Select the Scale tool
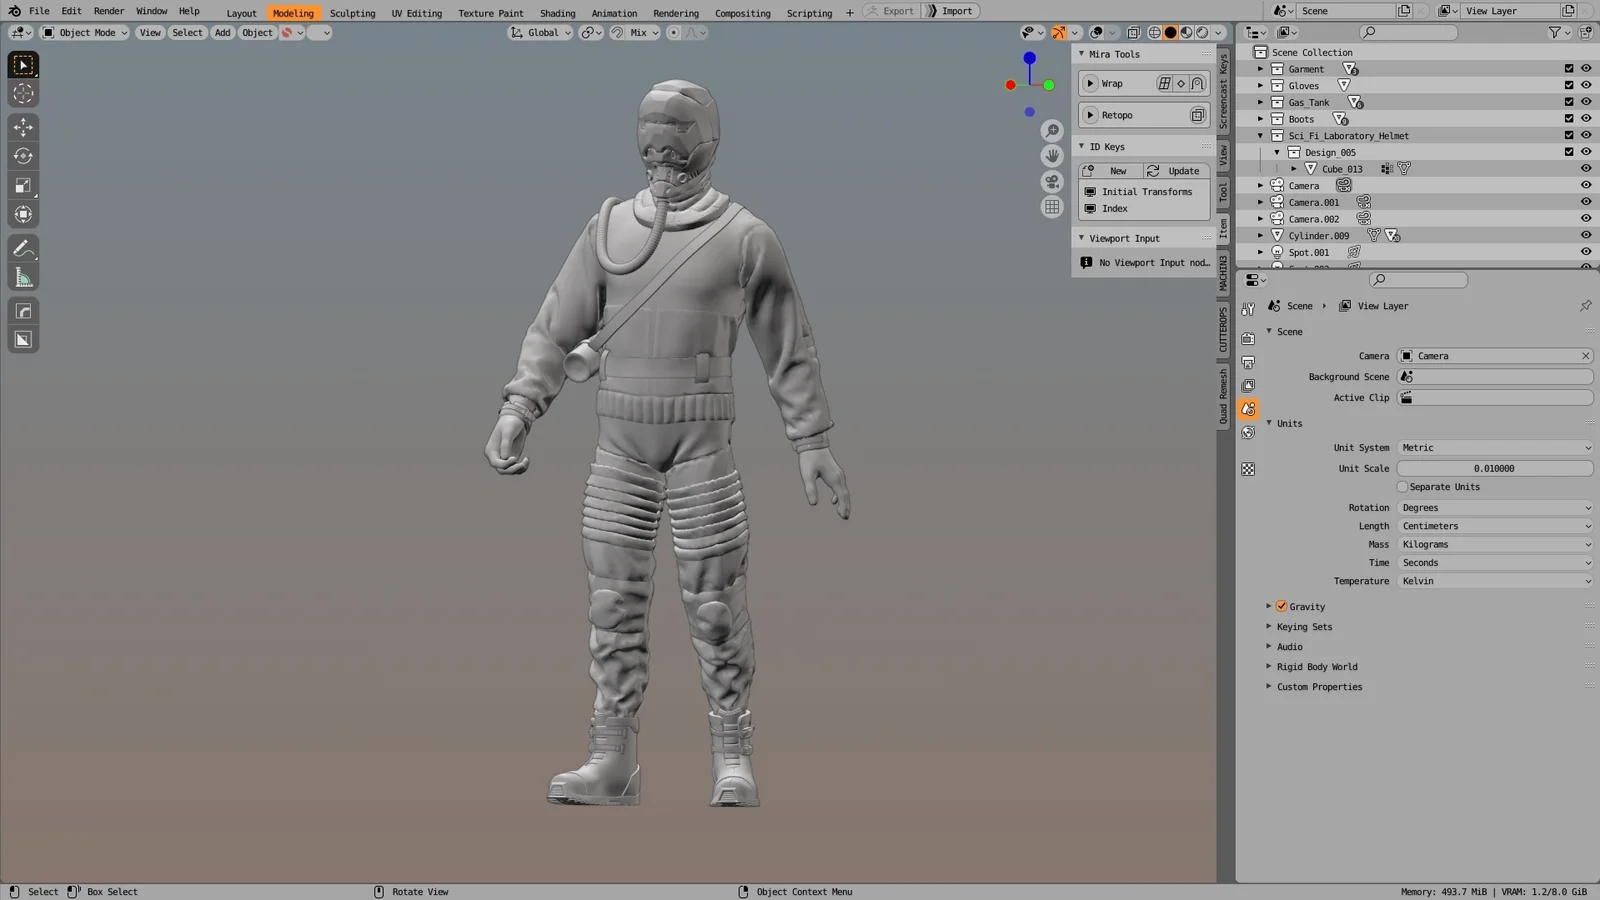The width and height of the screenshot is (1600, 900). pos(23,185)
